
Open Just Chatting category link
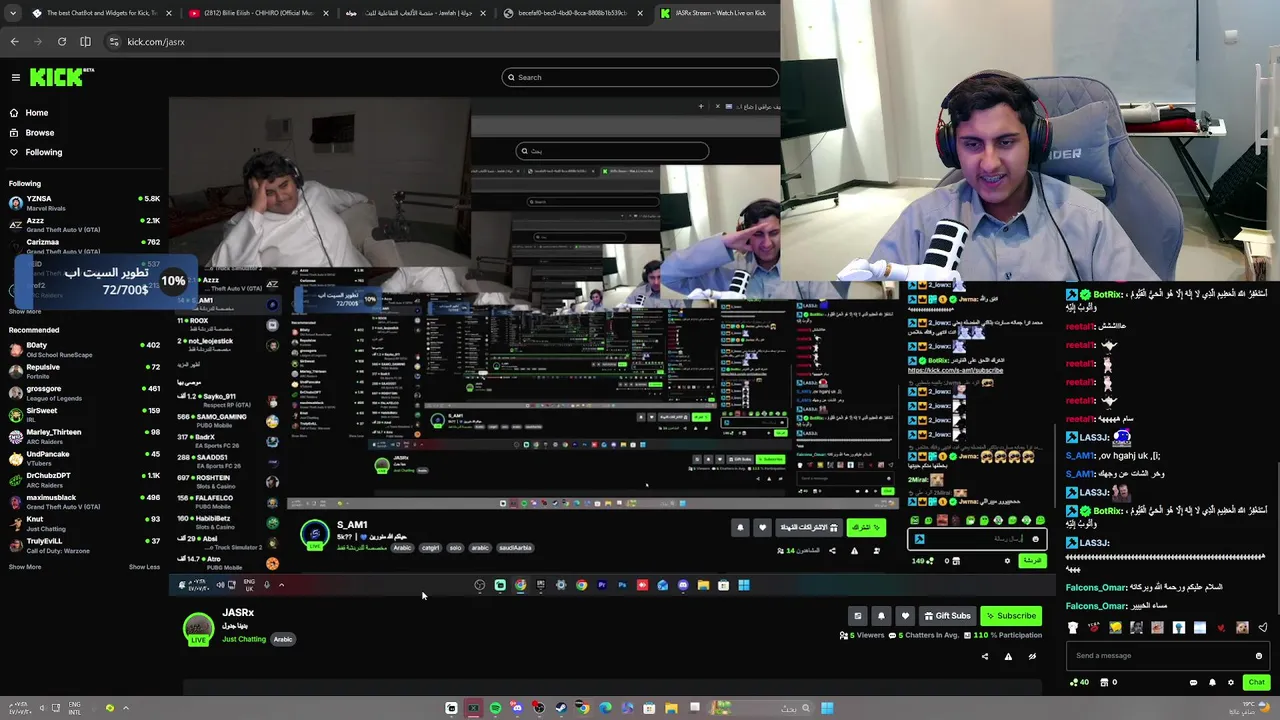[244, 639]
